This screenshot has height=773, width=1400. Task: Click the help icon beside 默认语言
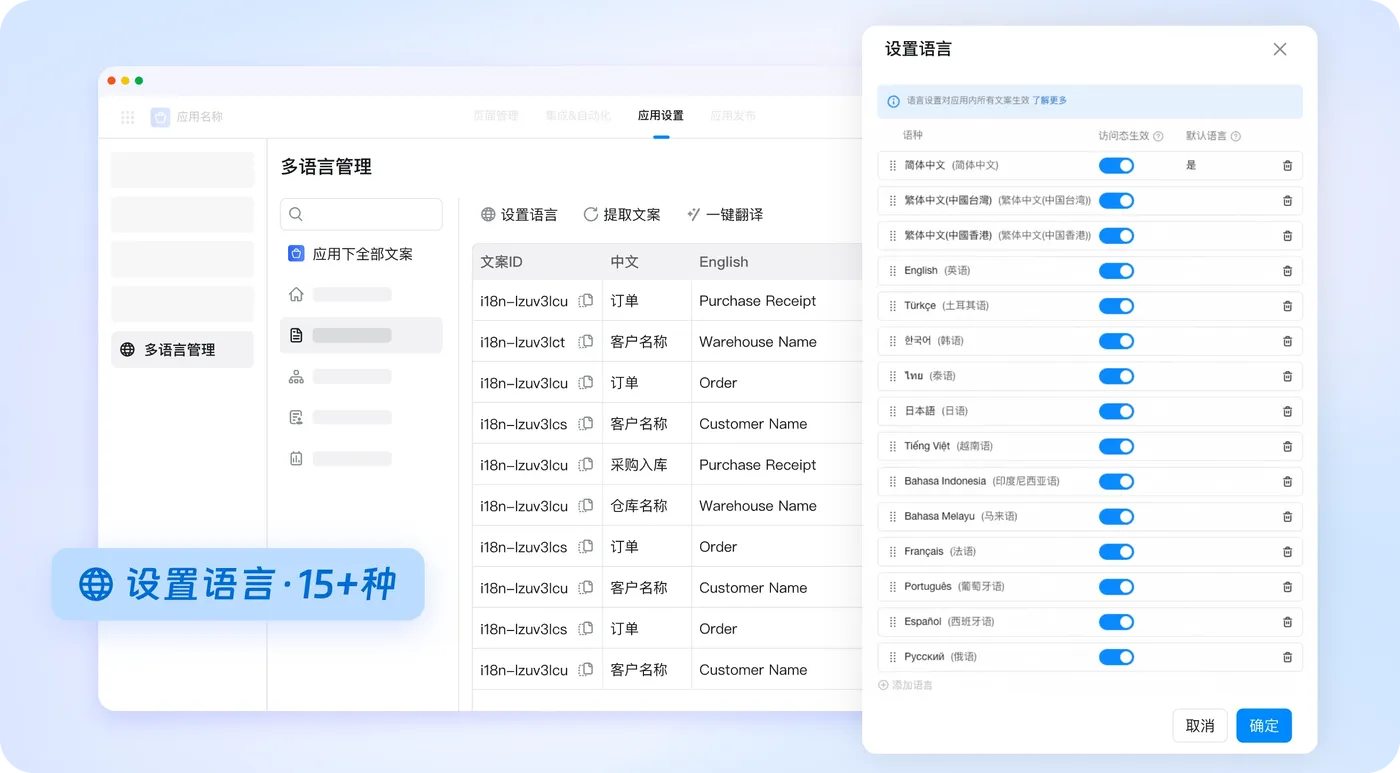(1235, 136)
